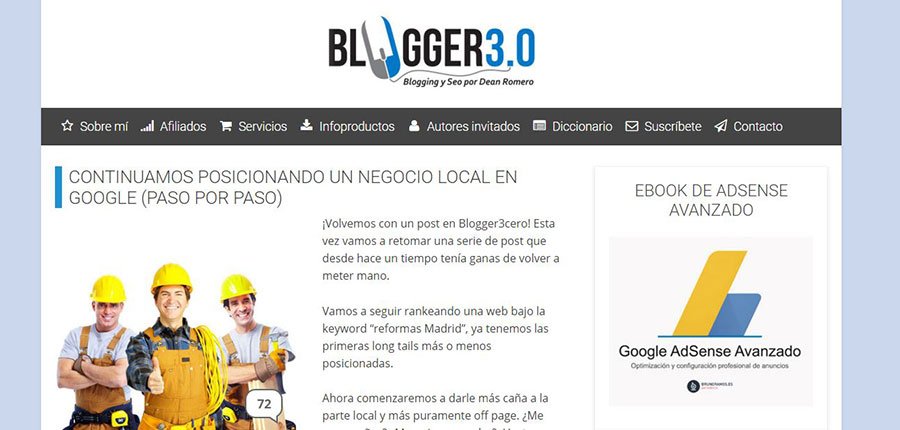
Task: Click the signal bars icon beside Afiliados
Action: [147, 126]
